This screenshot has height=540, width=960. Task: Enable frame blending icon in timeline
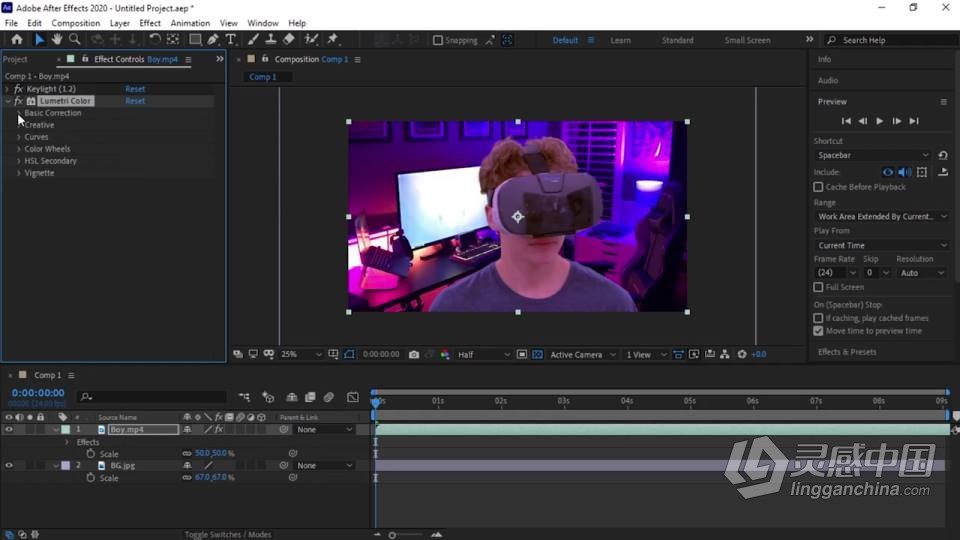(x=310, y=397)
